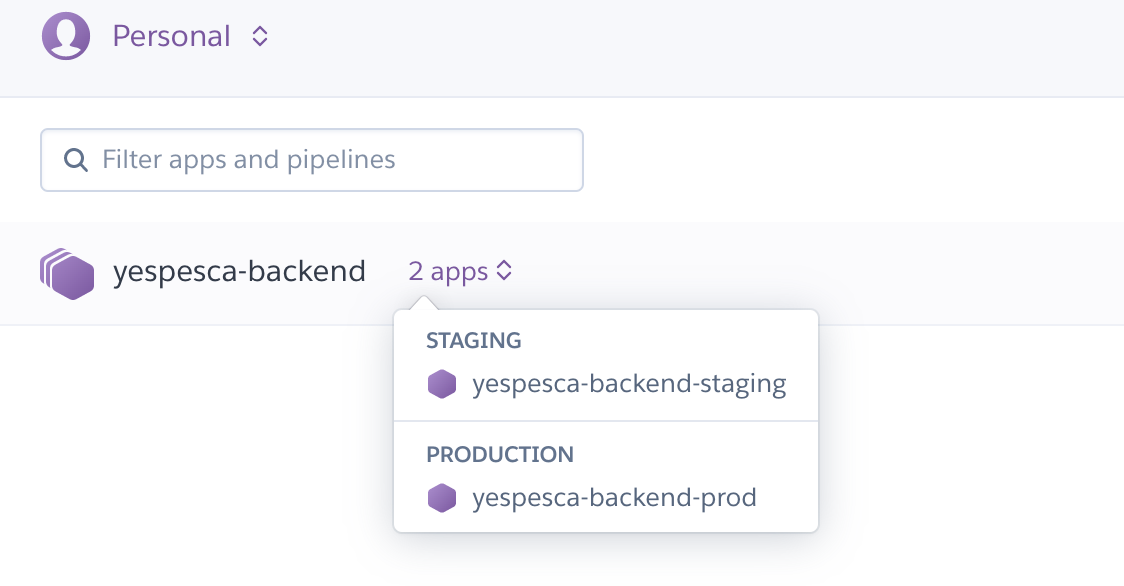1124x586 pixels.
Task: Click the Personal account avatar icon
Action: coord(66,36)
